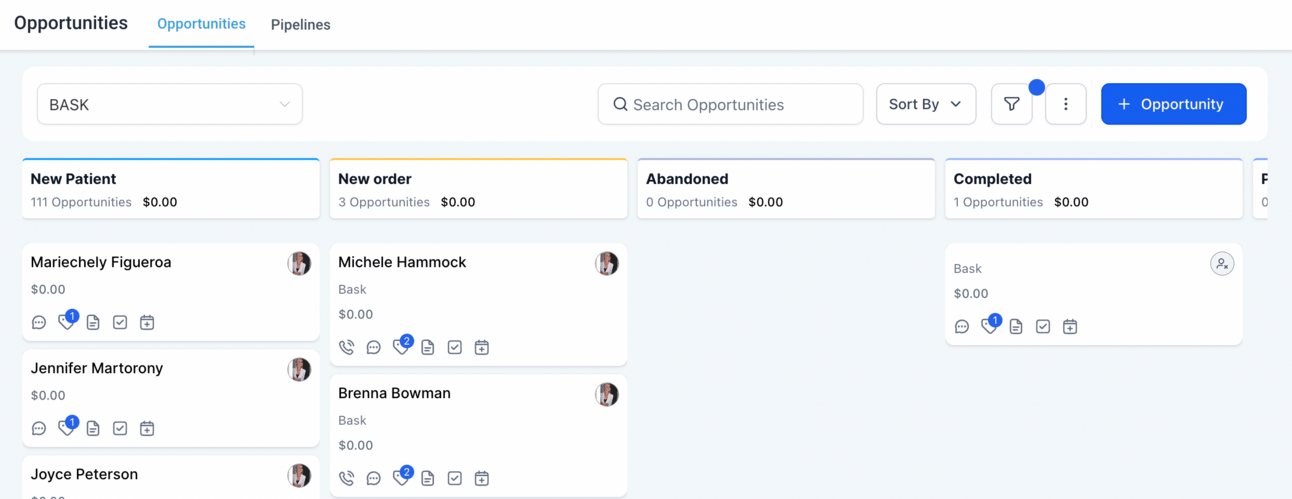Open the Sort By dropdown

point(926,104)
